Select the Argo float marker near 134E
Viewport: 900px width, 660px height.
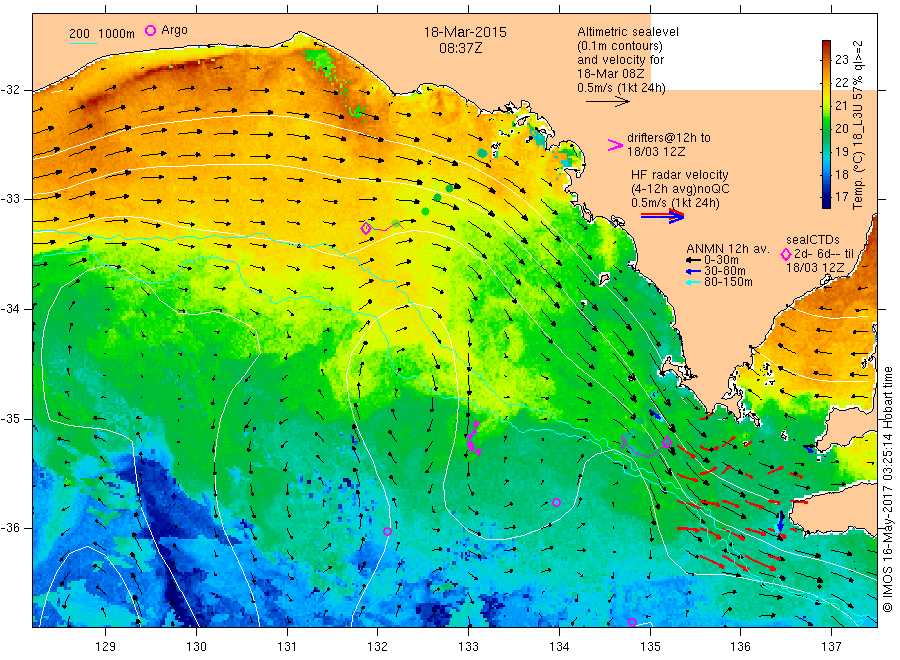[x=556, y=503]
